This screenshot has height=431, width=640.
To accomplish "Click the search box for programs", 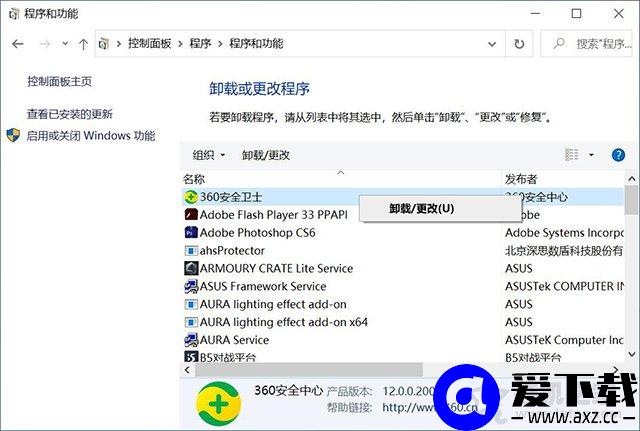I will (x=586, y=44).
